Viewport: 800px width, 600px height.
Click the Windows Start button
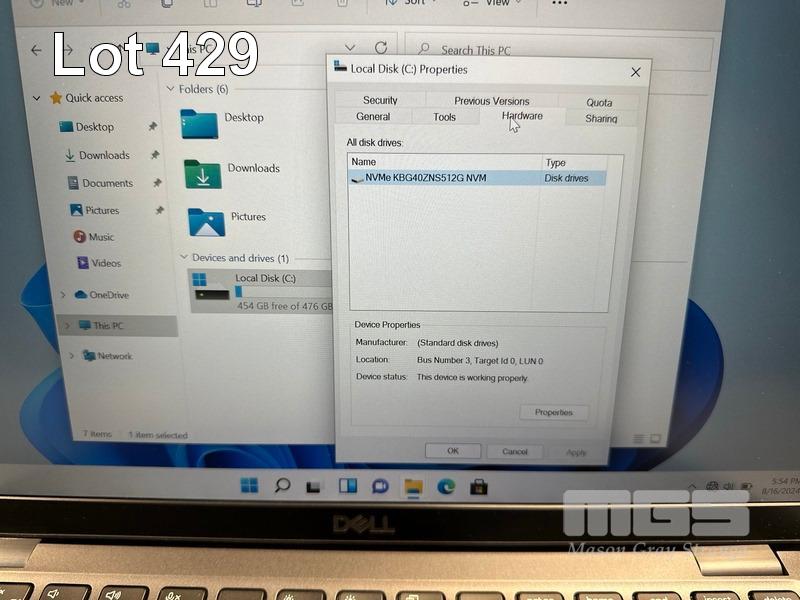[x=249, y=486]
